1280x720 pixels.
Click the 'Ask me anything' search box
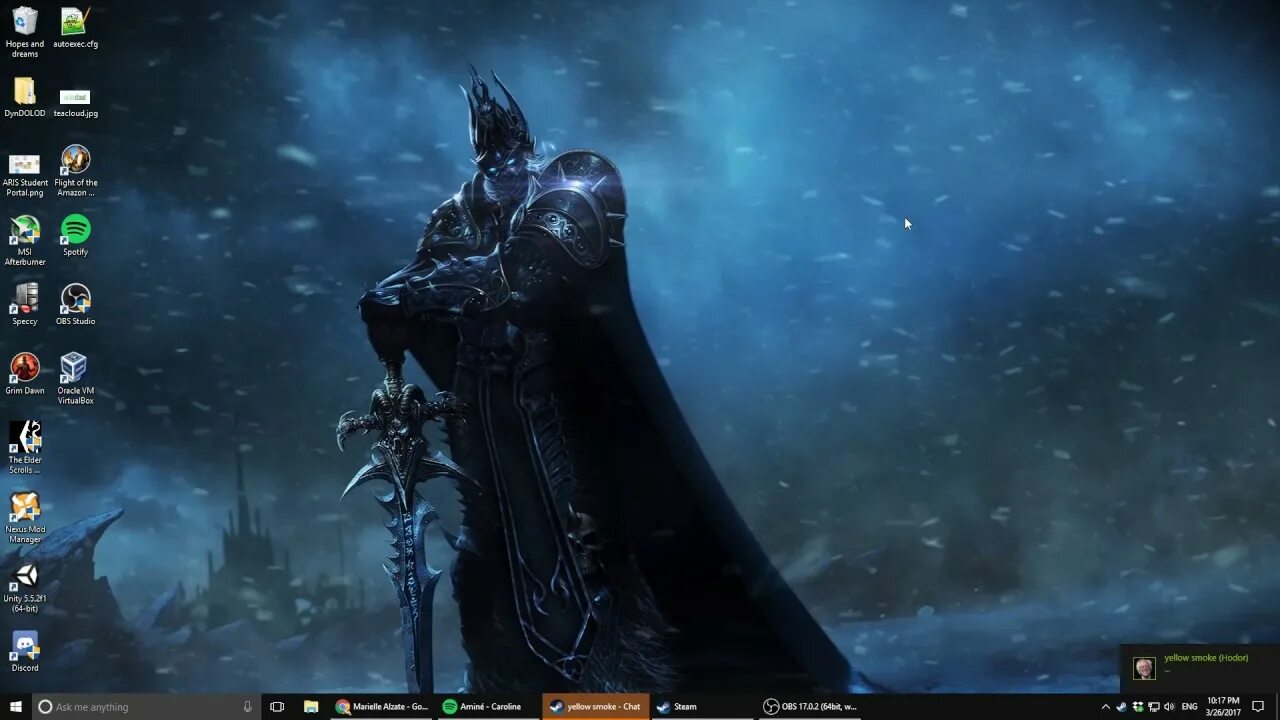146,707
